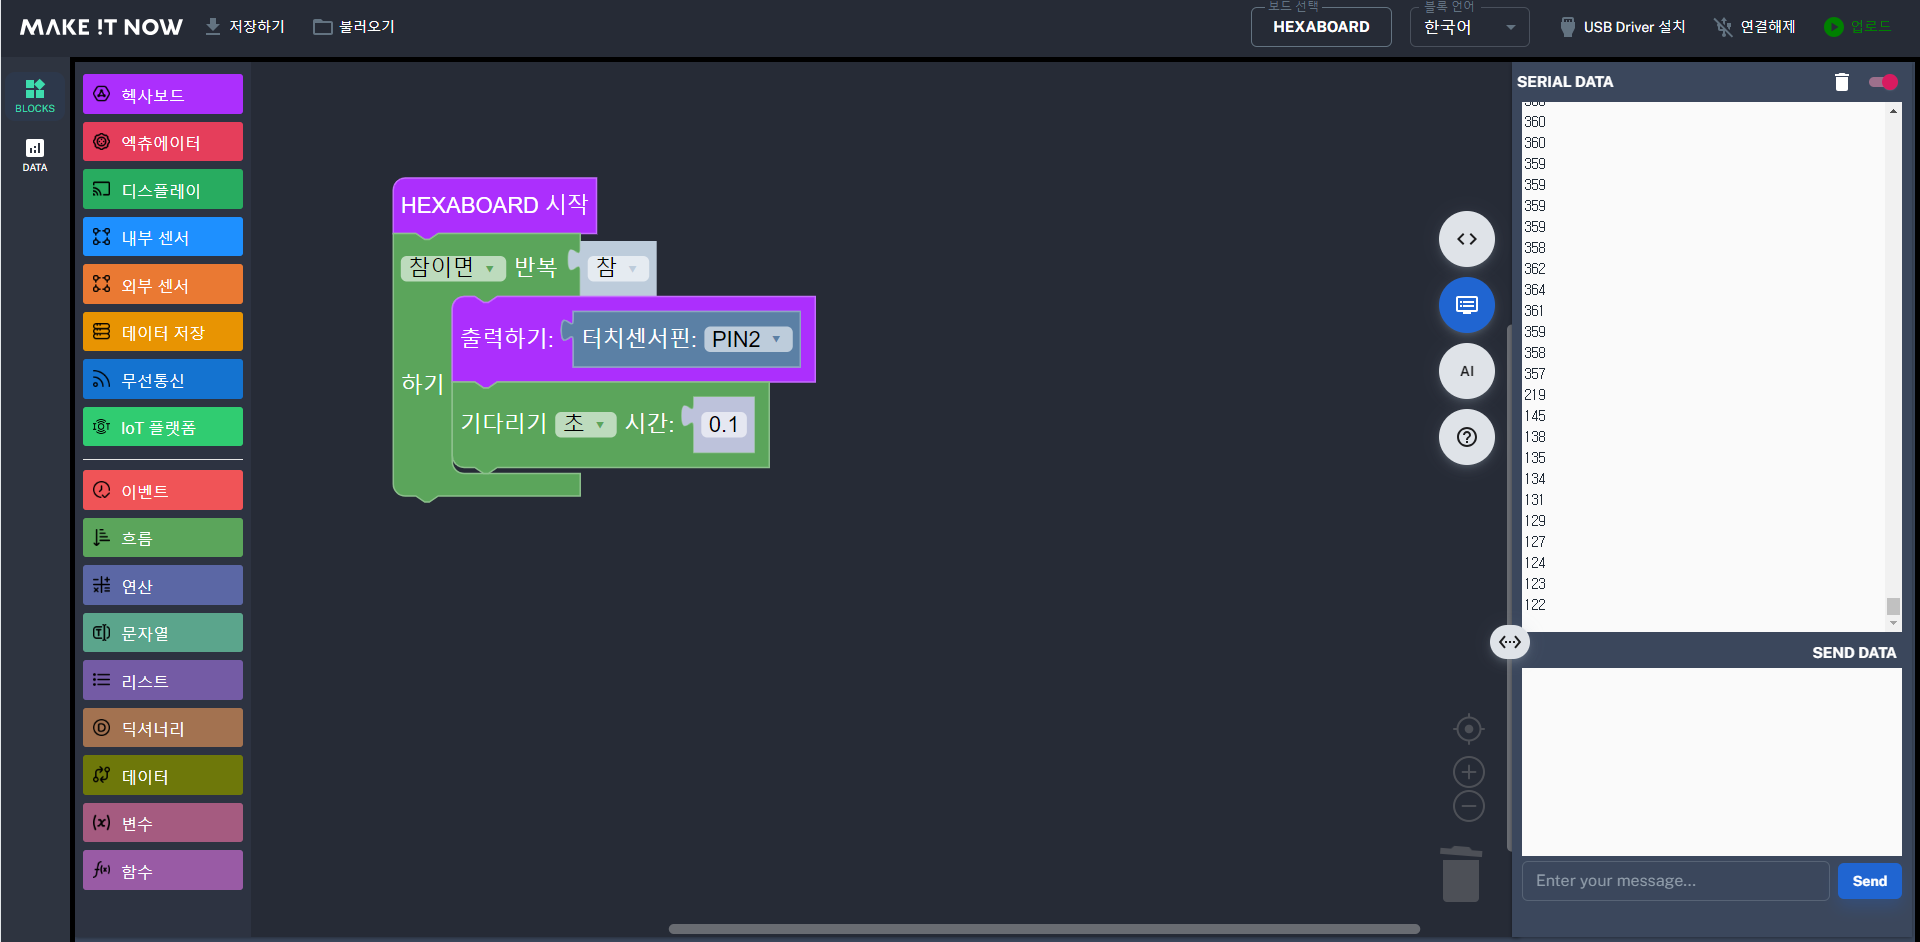Screen dimensions: 1920x942
Task: Open the code view round button
Action: point(1467,239)
